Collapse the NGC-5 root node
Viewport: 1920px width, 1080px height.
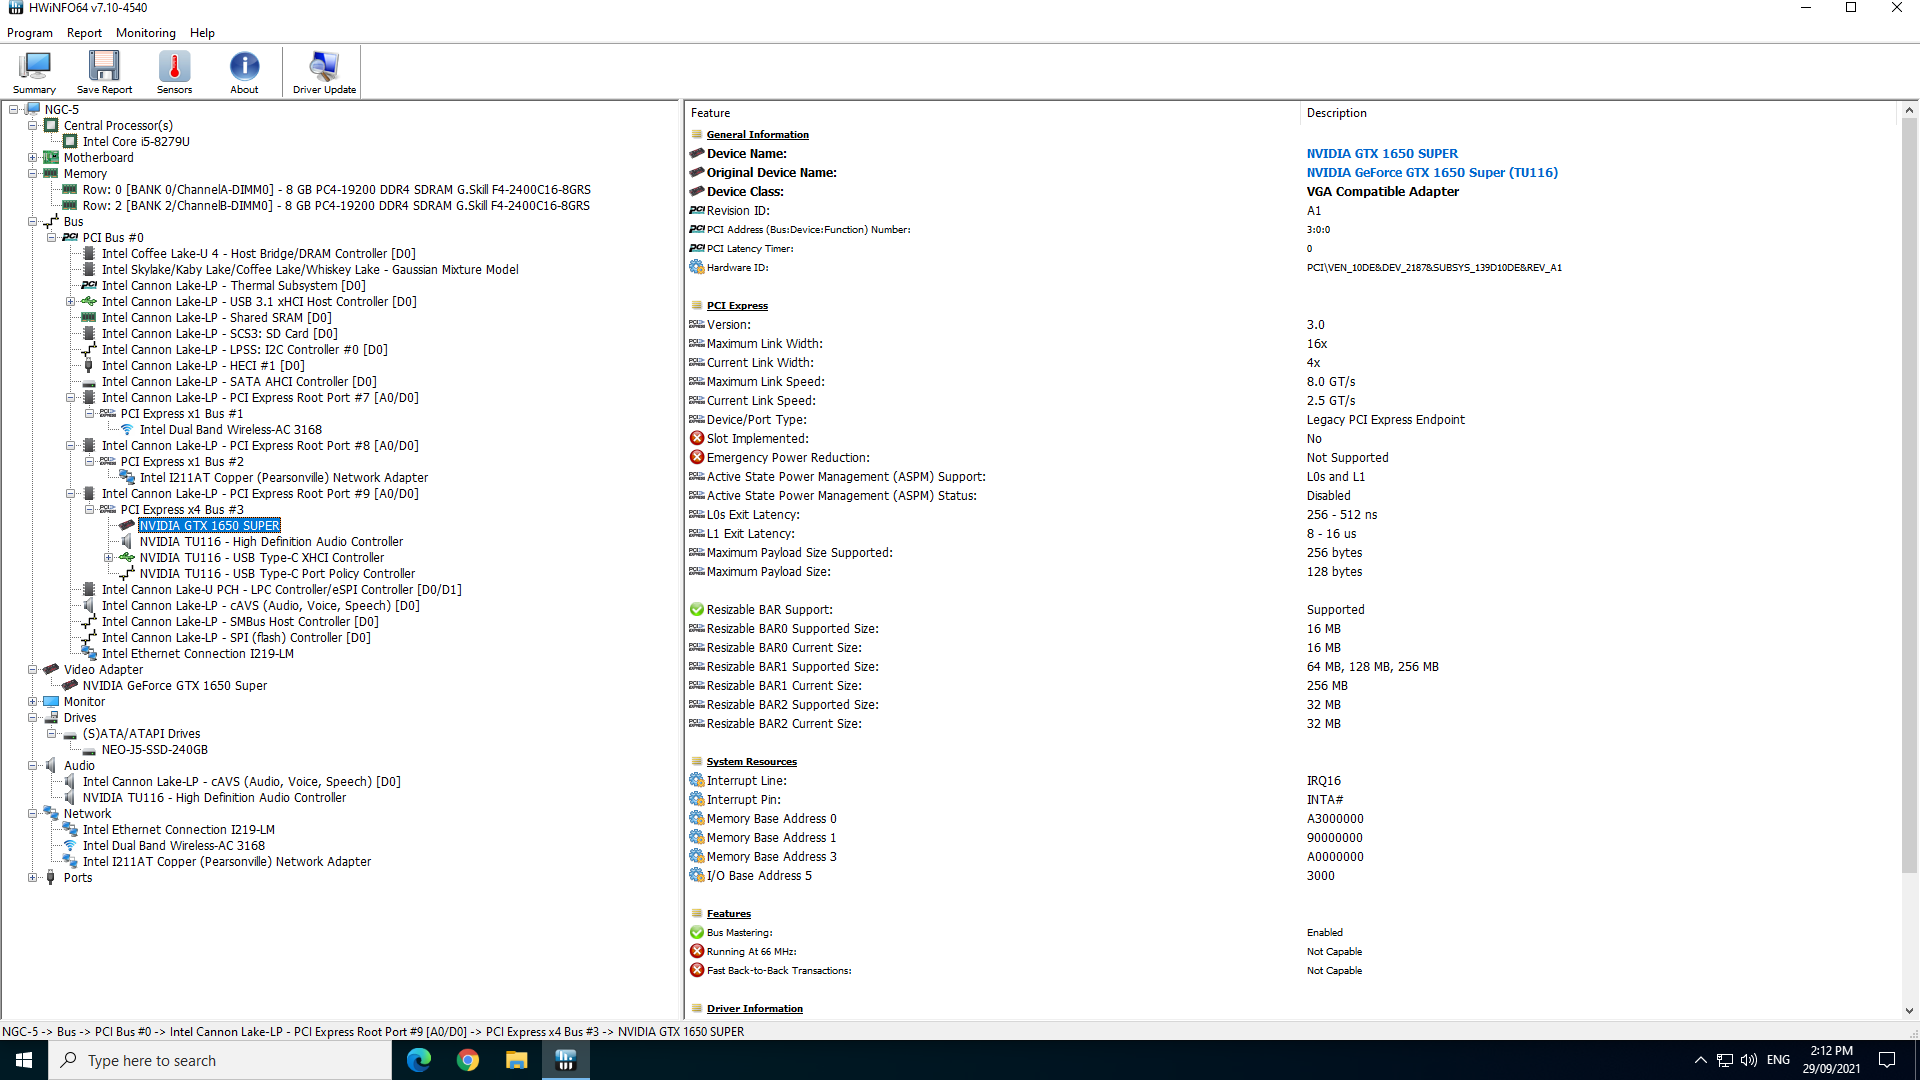14,109
